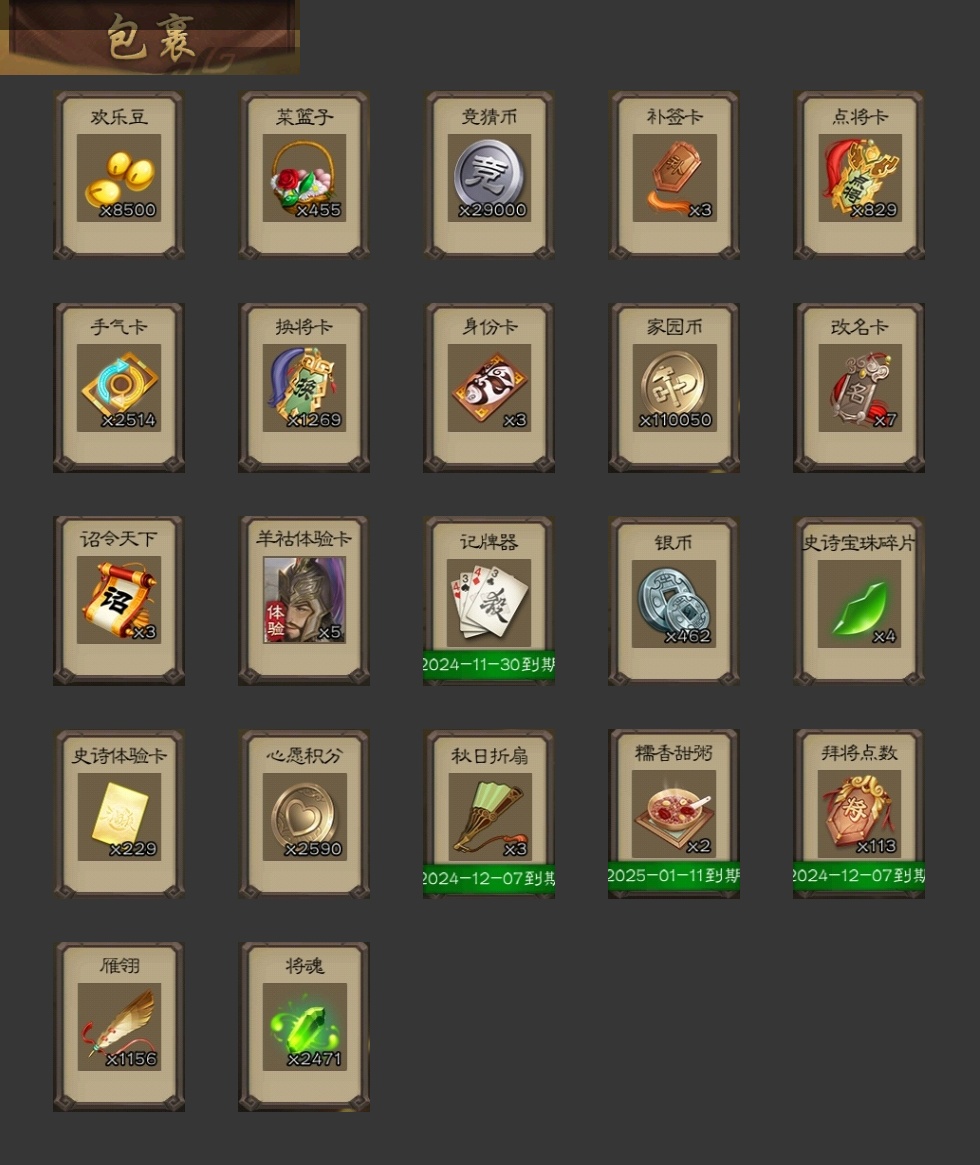Select the 补签卡 item card

click(x=674, y=175)
